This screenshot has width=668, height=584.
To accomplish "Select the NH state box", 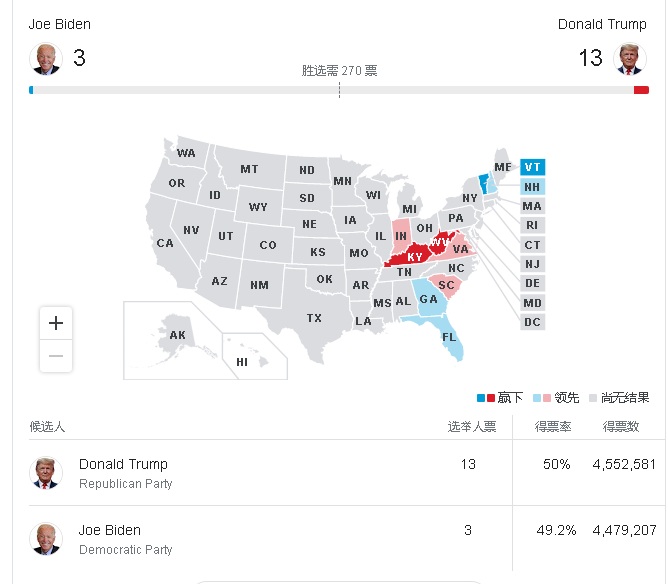I will [532, 187].
